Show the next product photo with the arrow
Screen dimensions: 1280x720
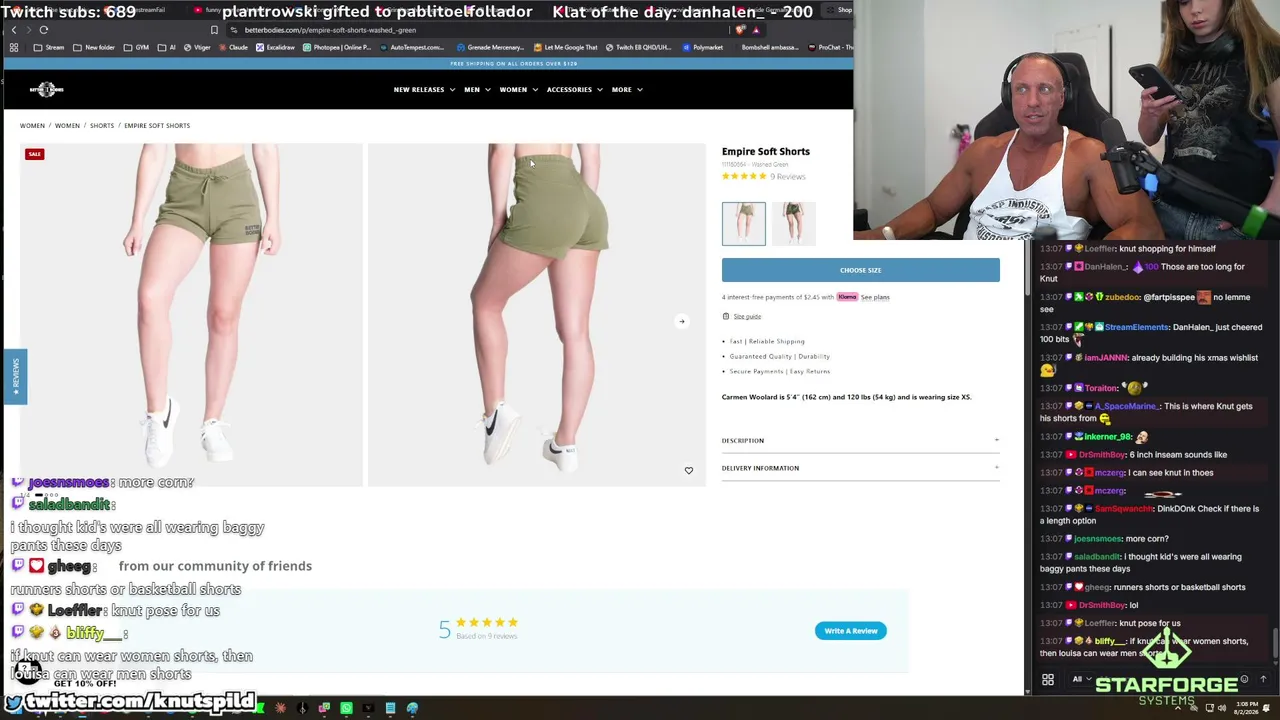tap(681, 321)
